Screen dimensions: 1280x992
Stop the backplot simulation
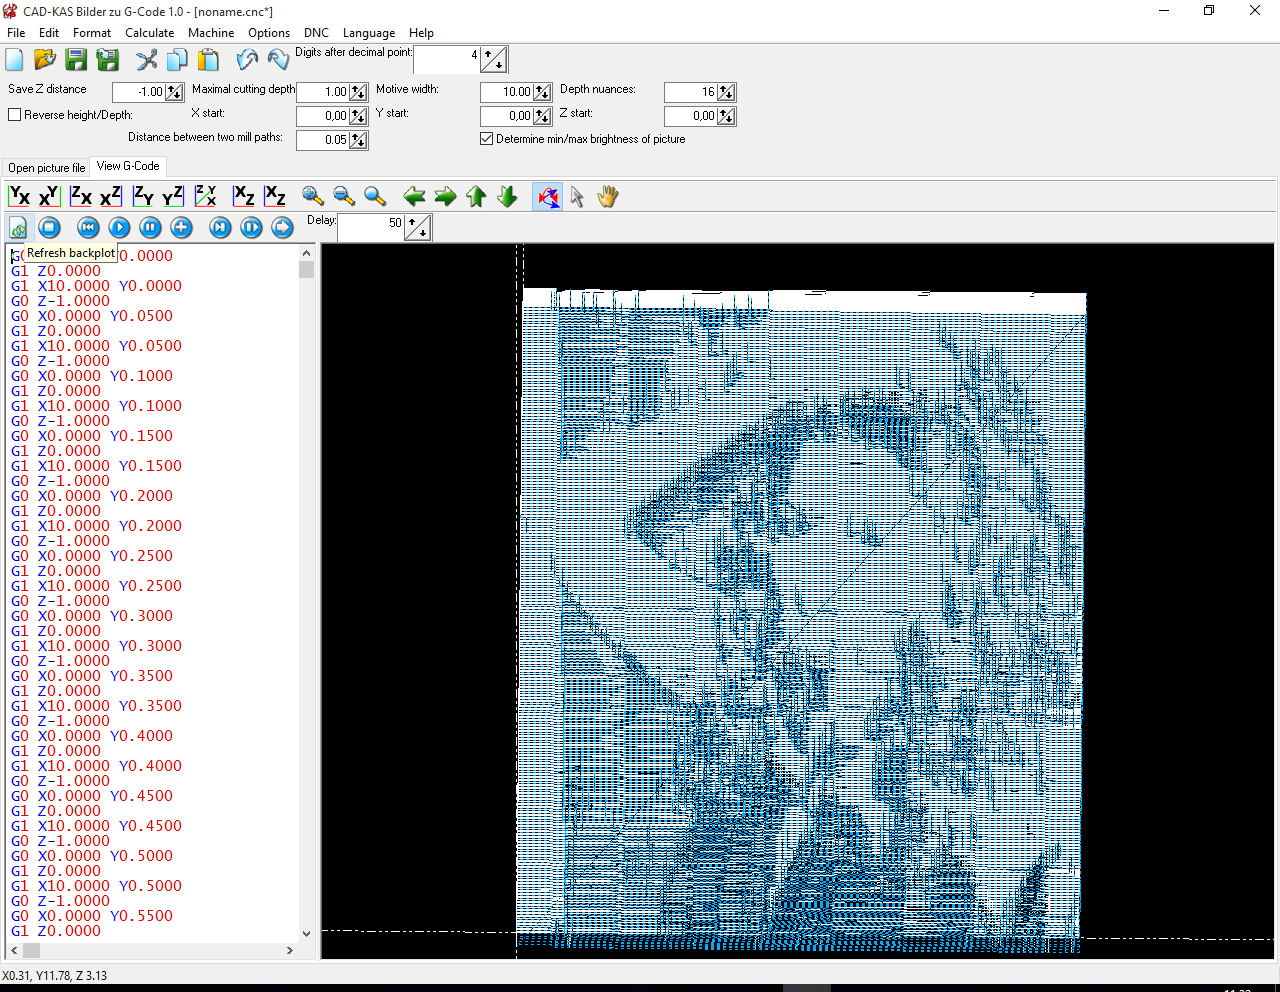click(50, 228)
